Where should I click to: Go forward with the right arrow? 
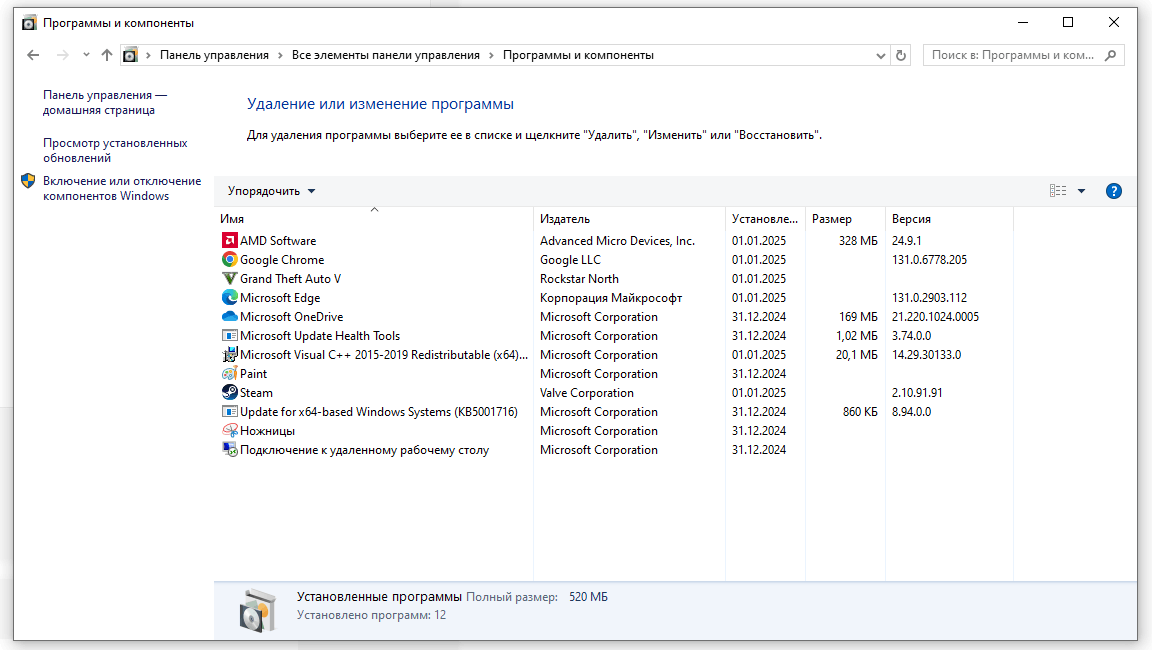pyautogui.click(x=62, y=55)
